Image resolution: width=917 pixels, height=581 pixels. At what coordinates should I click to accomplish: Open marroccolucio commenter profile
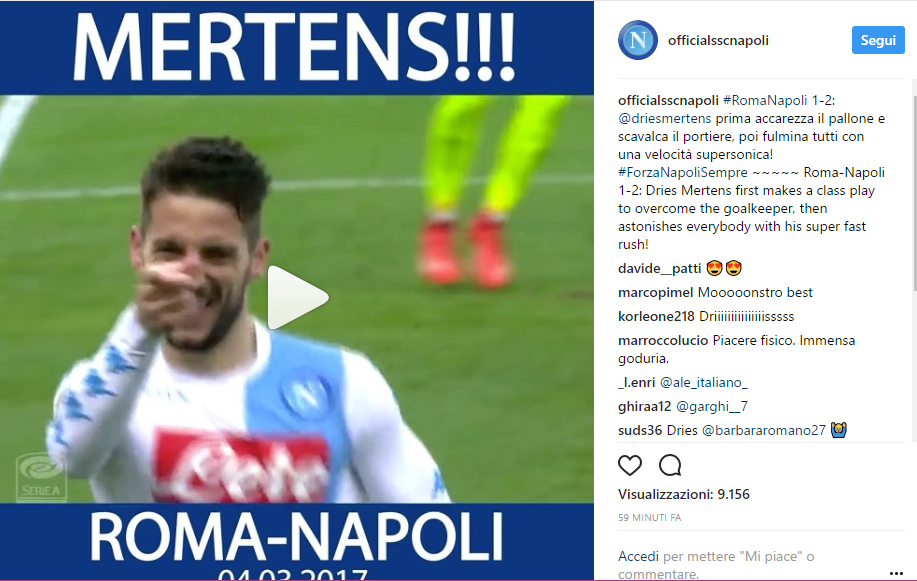click(x=663, y=341)
